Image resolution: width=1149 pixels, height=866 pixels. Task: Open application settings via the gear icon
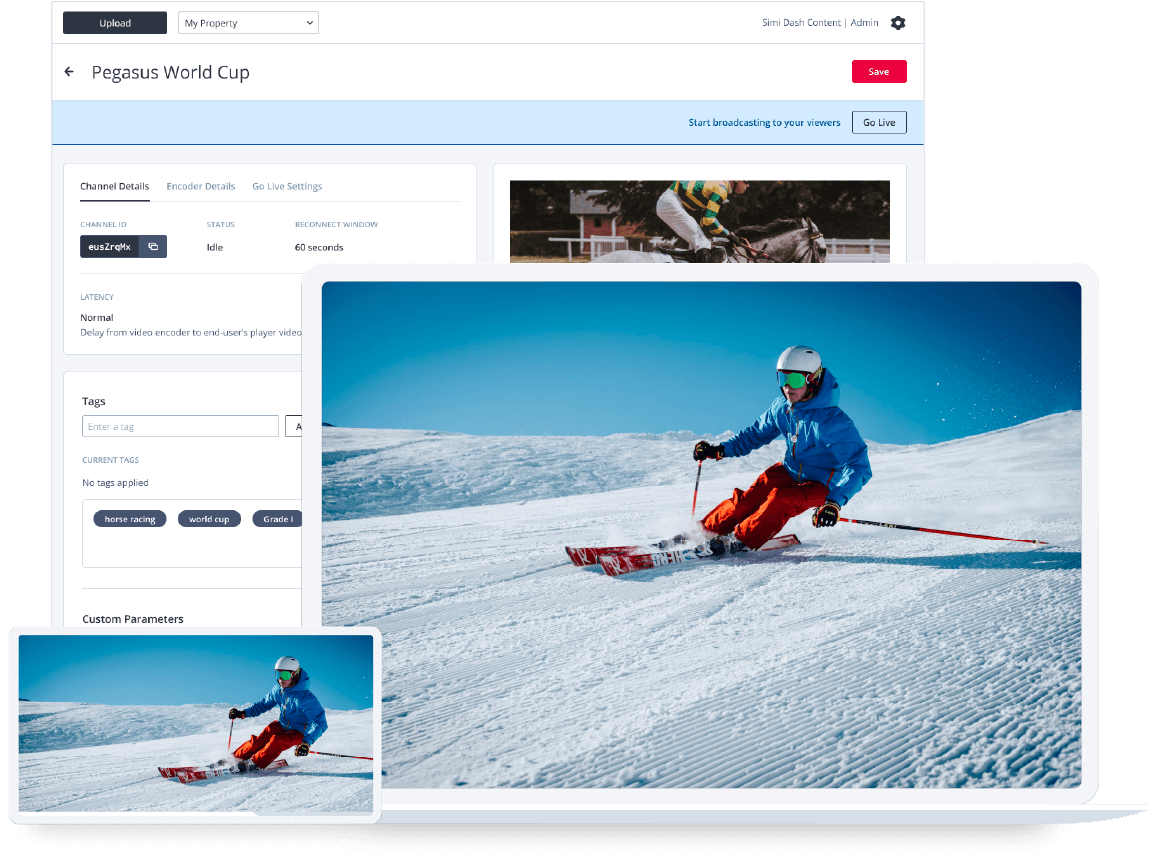pos(897,22)
